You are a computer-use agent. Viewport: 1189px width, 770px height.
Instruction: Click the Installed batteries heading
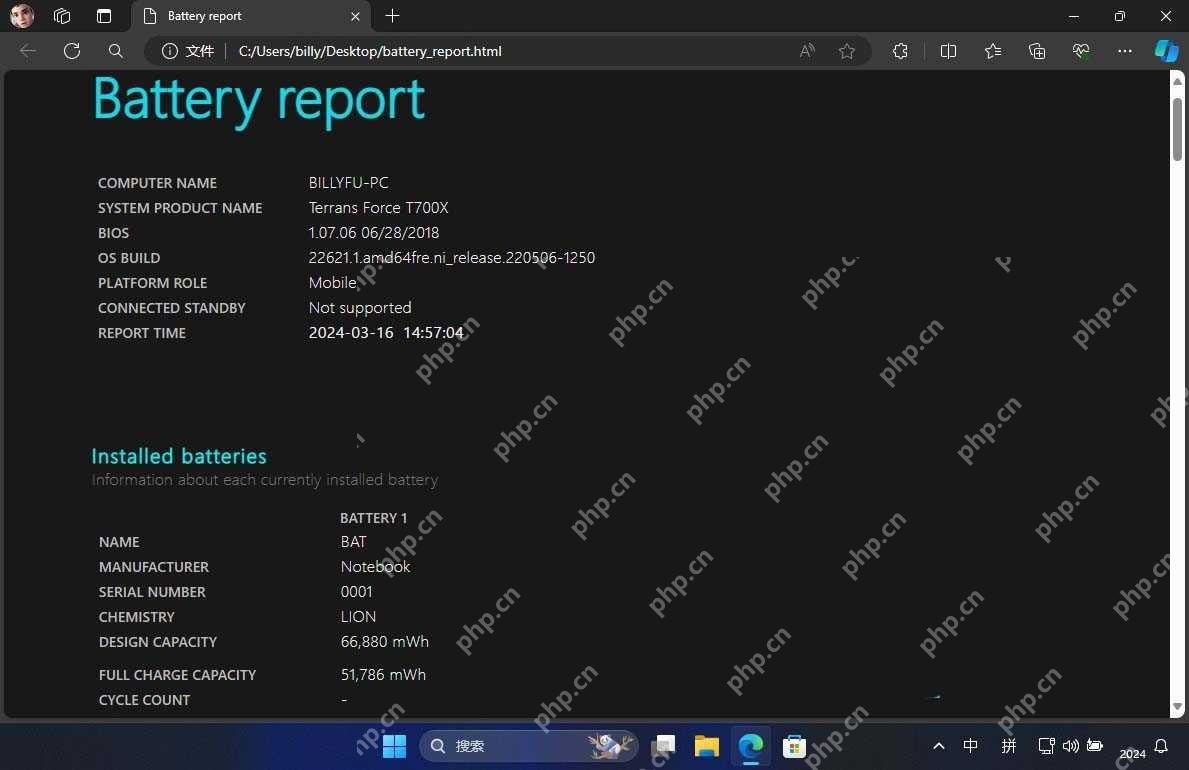[x=179, y=456]
